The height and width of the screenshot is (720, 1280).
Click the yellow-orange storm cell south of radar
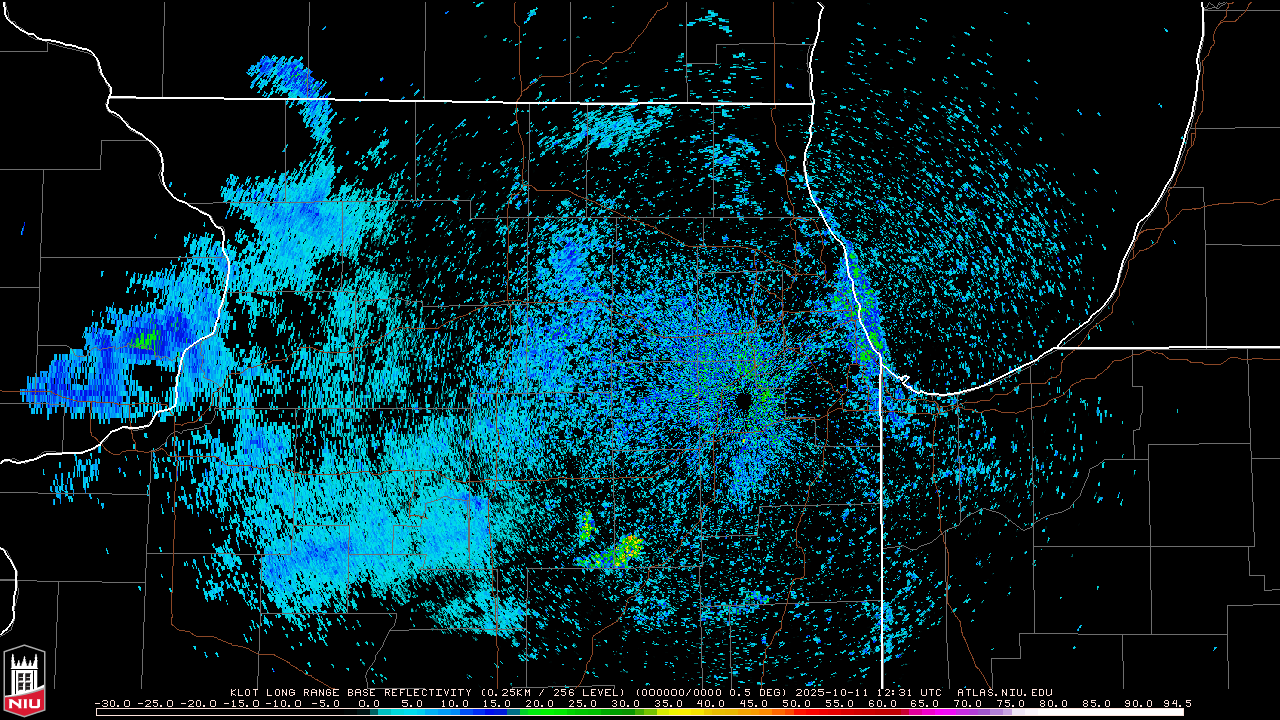[x=629, y=546]
